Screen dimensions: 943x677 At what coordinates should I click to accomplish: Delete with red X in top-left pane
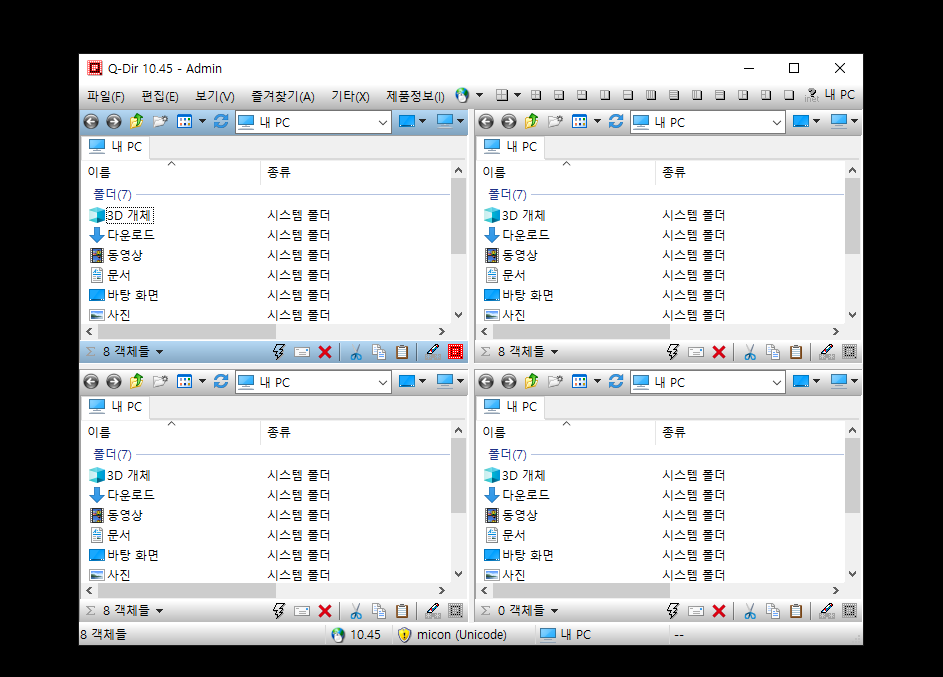pyautogui.click(x=325, y=352)
